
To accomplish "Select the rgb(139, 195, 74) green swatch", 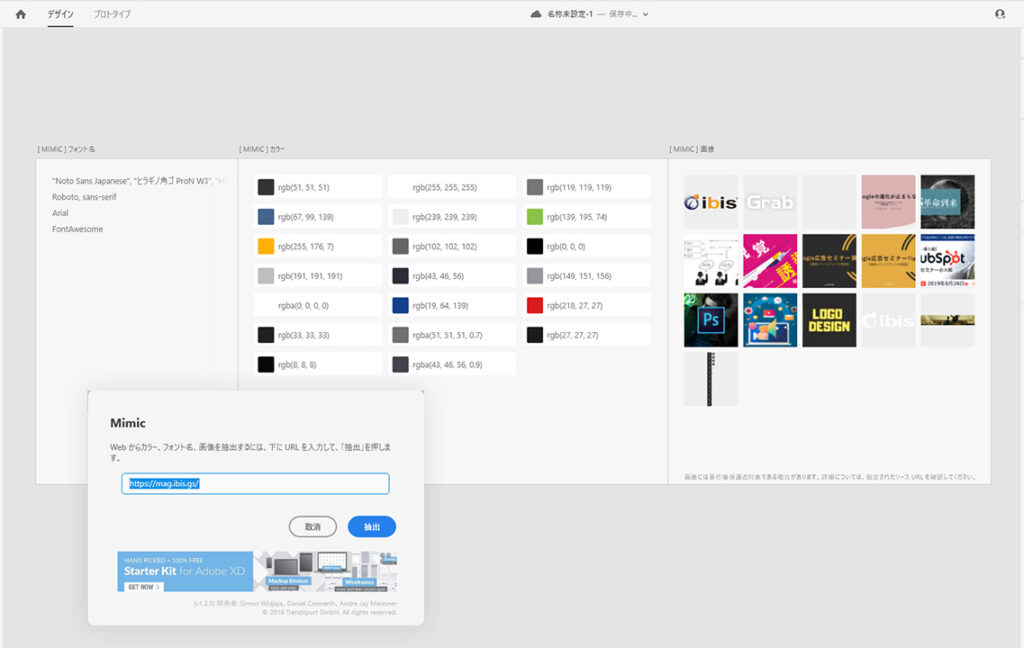I will [x=535, y=217].
